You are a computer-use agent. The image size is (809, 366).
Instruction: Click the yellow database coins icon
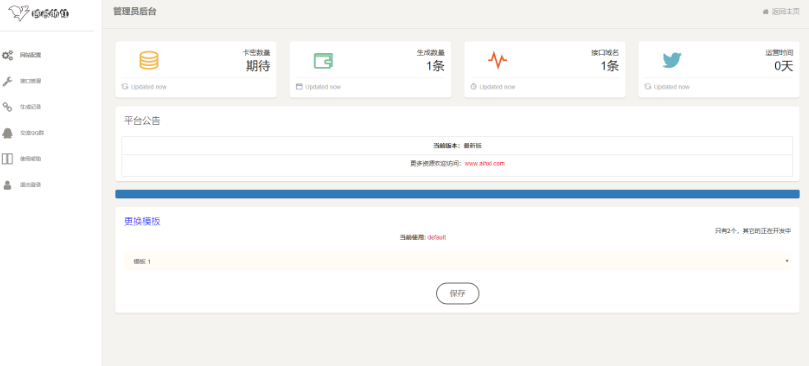tap(149, 60)
